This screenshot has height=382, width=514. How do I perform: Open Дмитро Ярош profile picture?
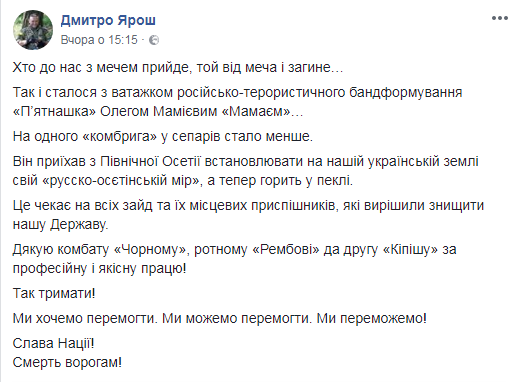click(x=33, y=30)
